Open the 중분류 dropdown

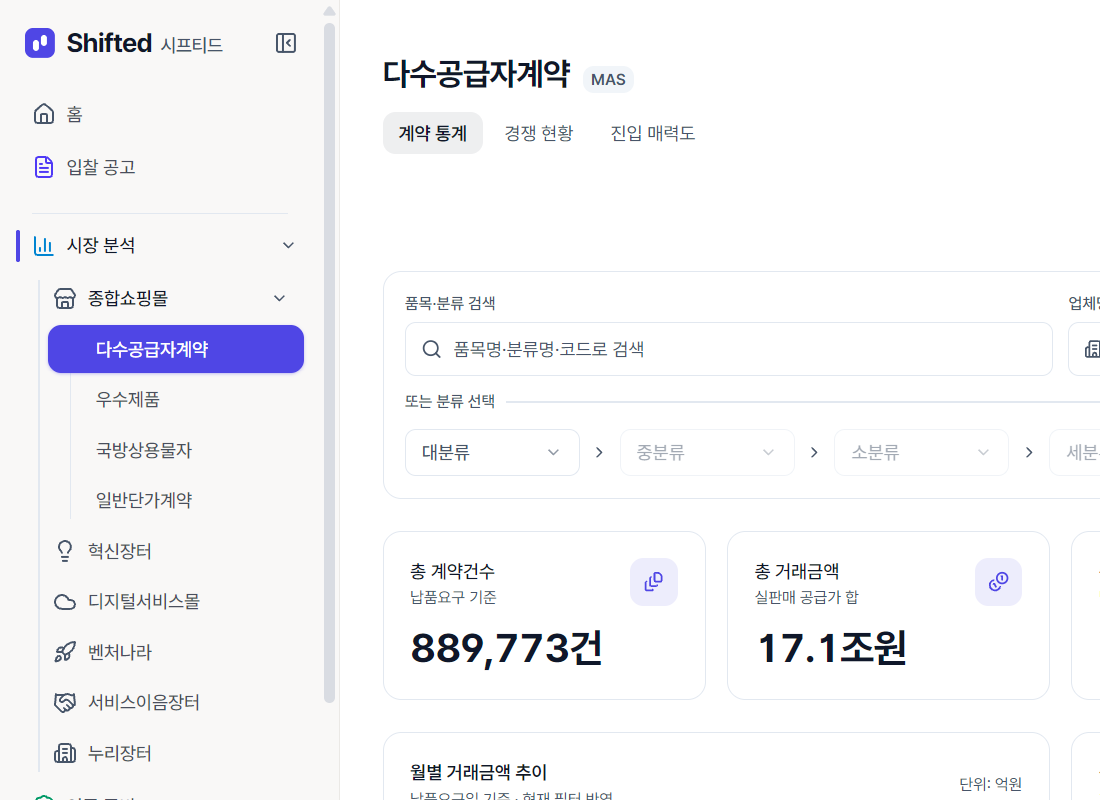pyautogui.click(x=707, y=453)
